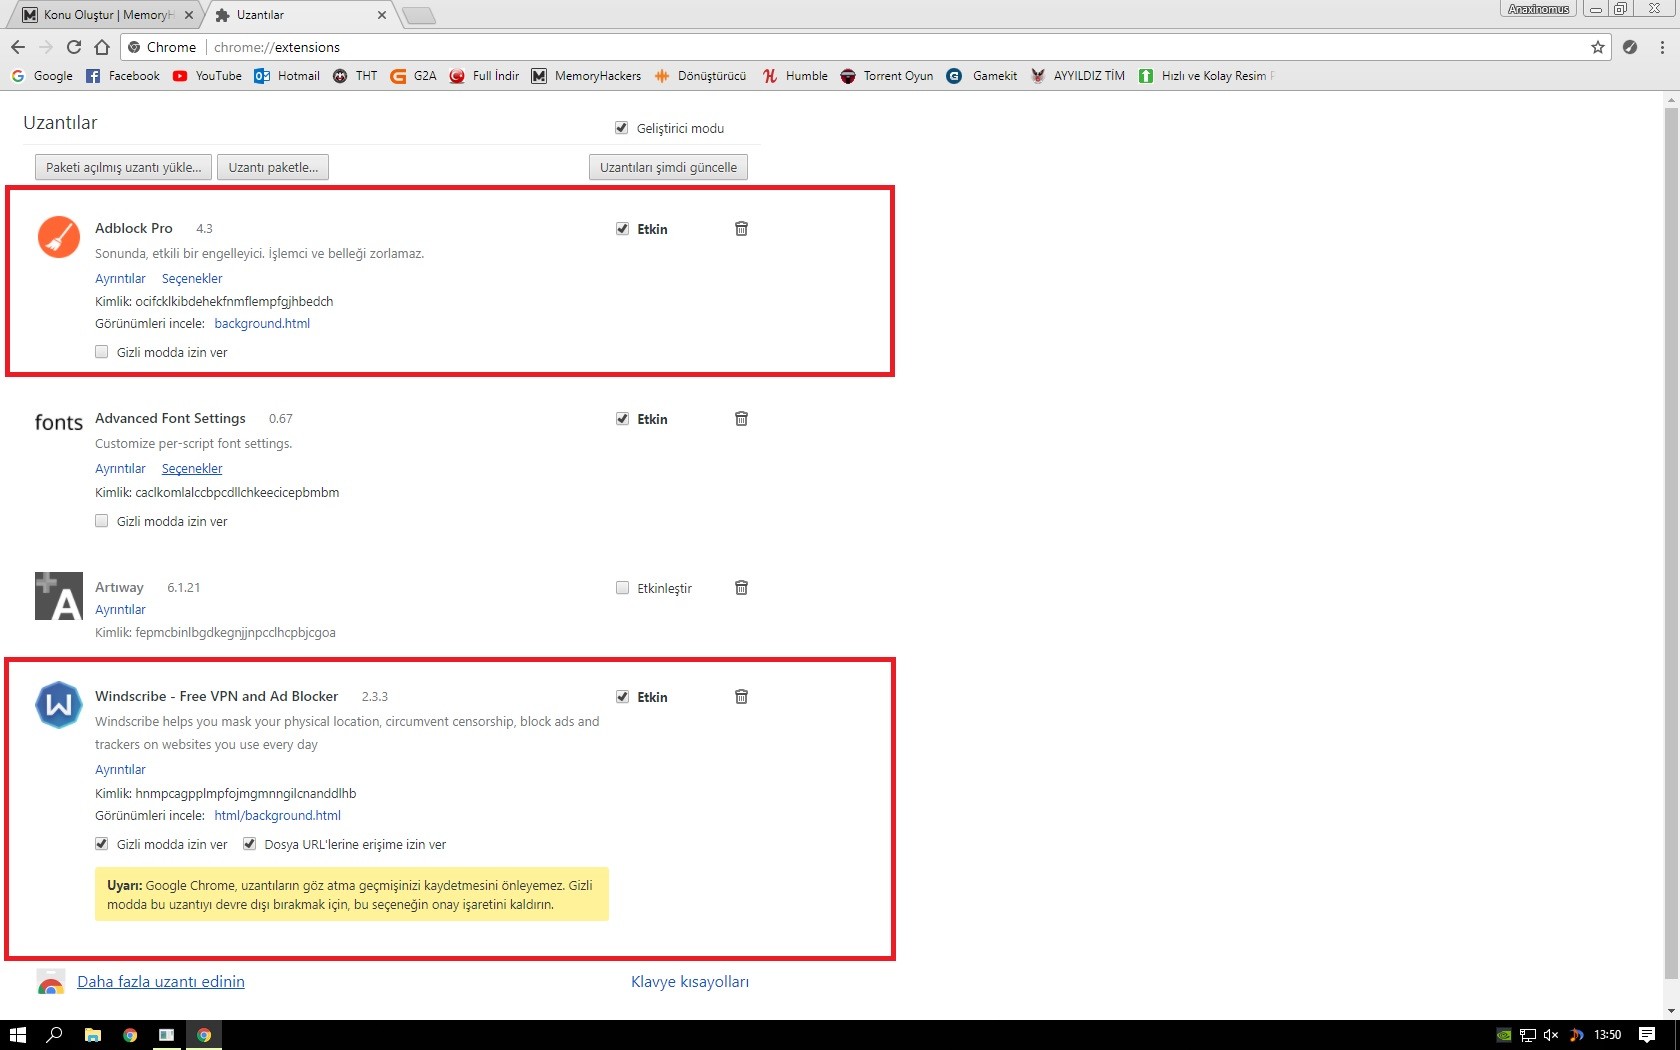Click the extension icon beside the address bar
Screen dimensions: 1680x1050
[x=1630, y=47]
